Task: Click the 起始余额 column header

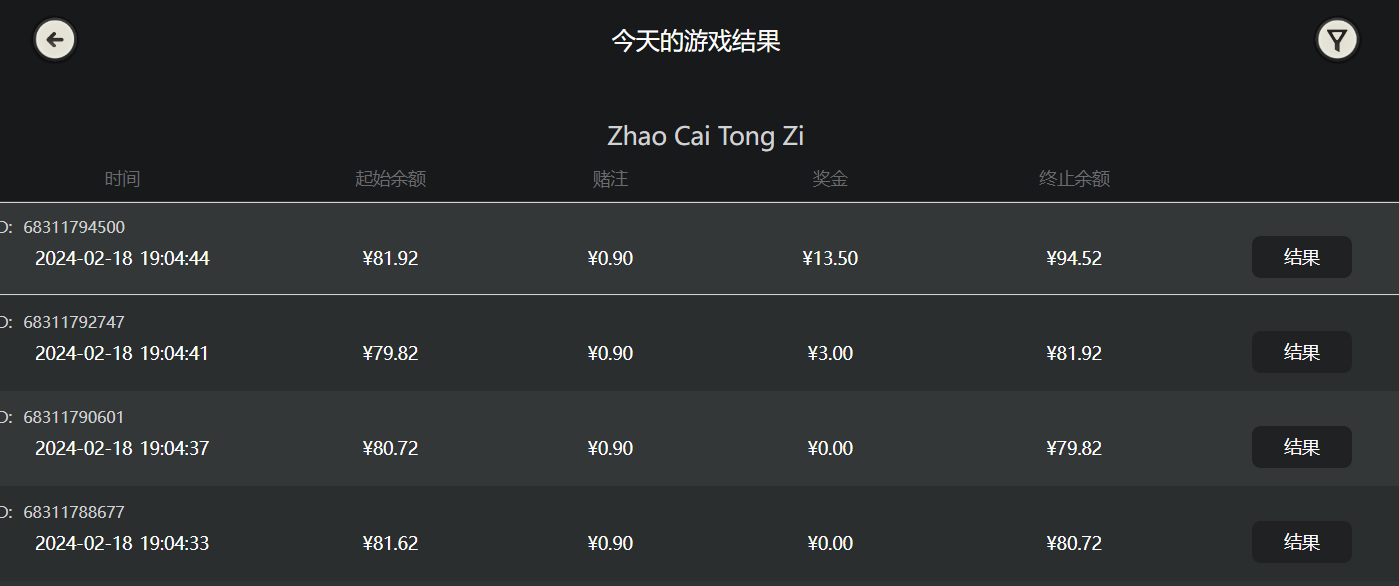Action: 391,179
